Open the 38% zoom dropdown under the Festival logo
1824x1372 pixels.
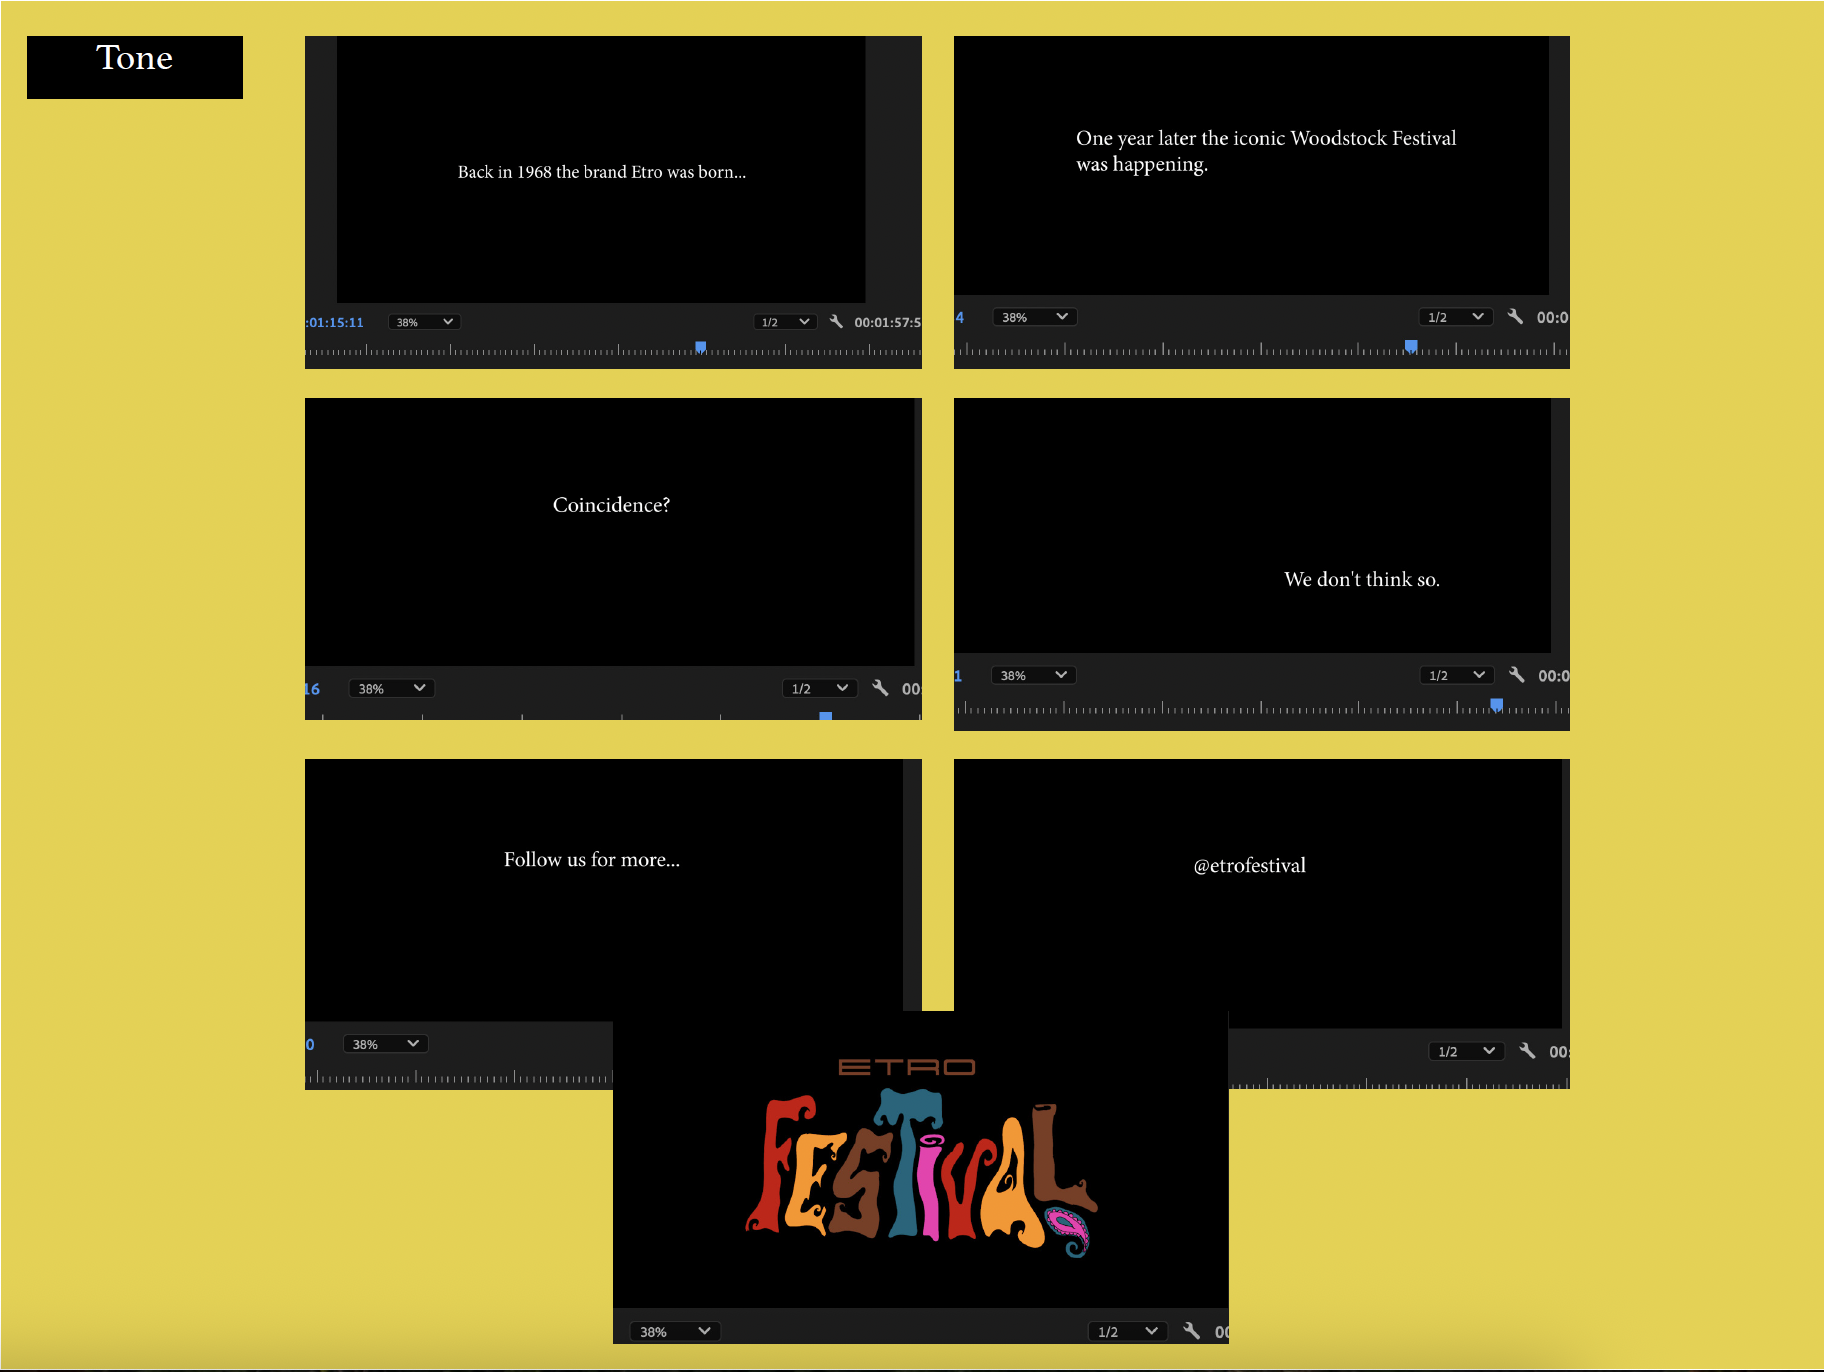pyautogui.click(x=675, y=1331)
